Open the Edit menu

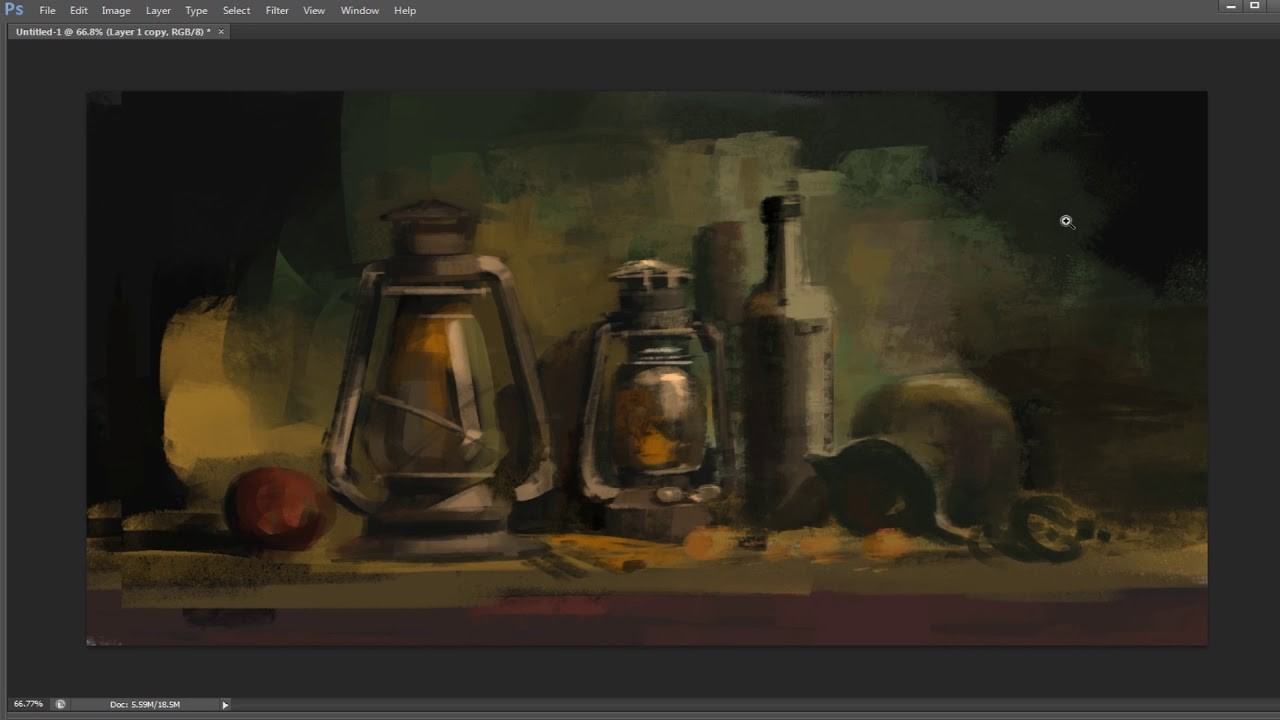click(x=78, y=10)
